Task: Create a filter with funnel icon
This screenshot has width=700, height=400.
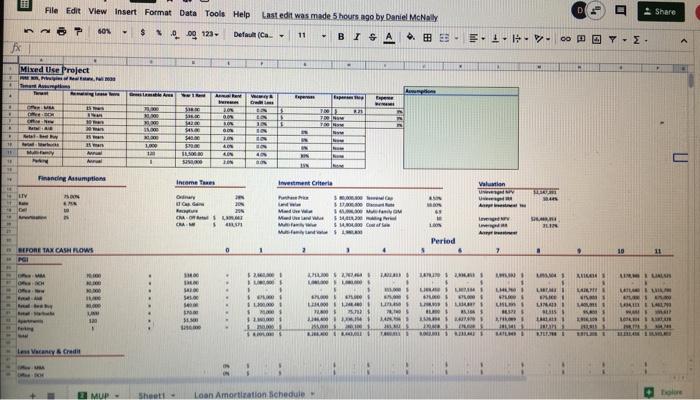Action: 612,40
